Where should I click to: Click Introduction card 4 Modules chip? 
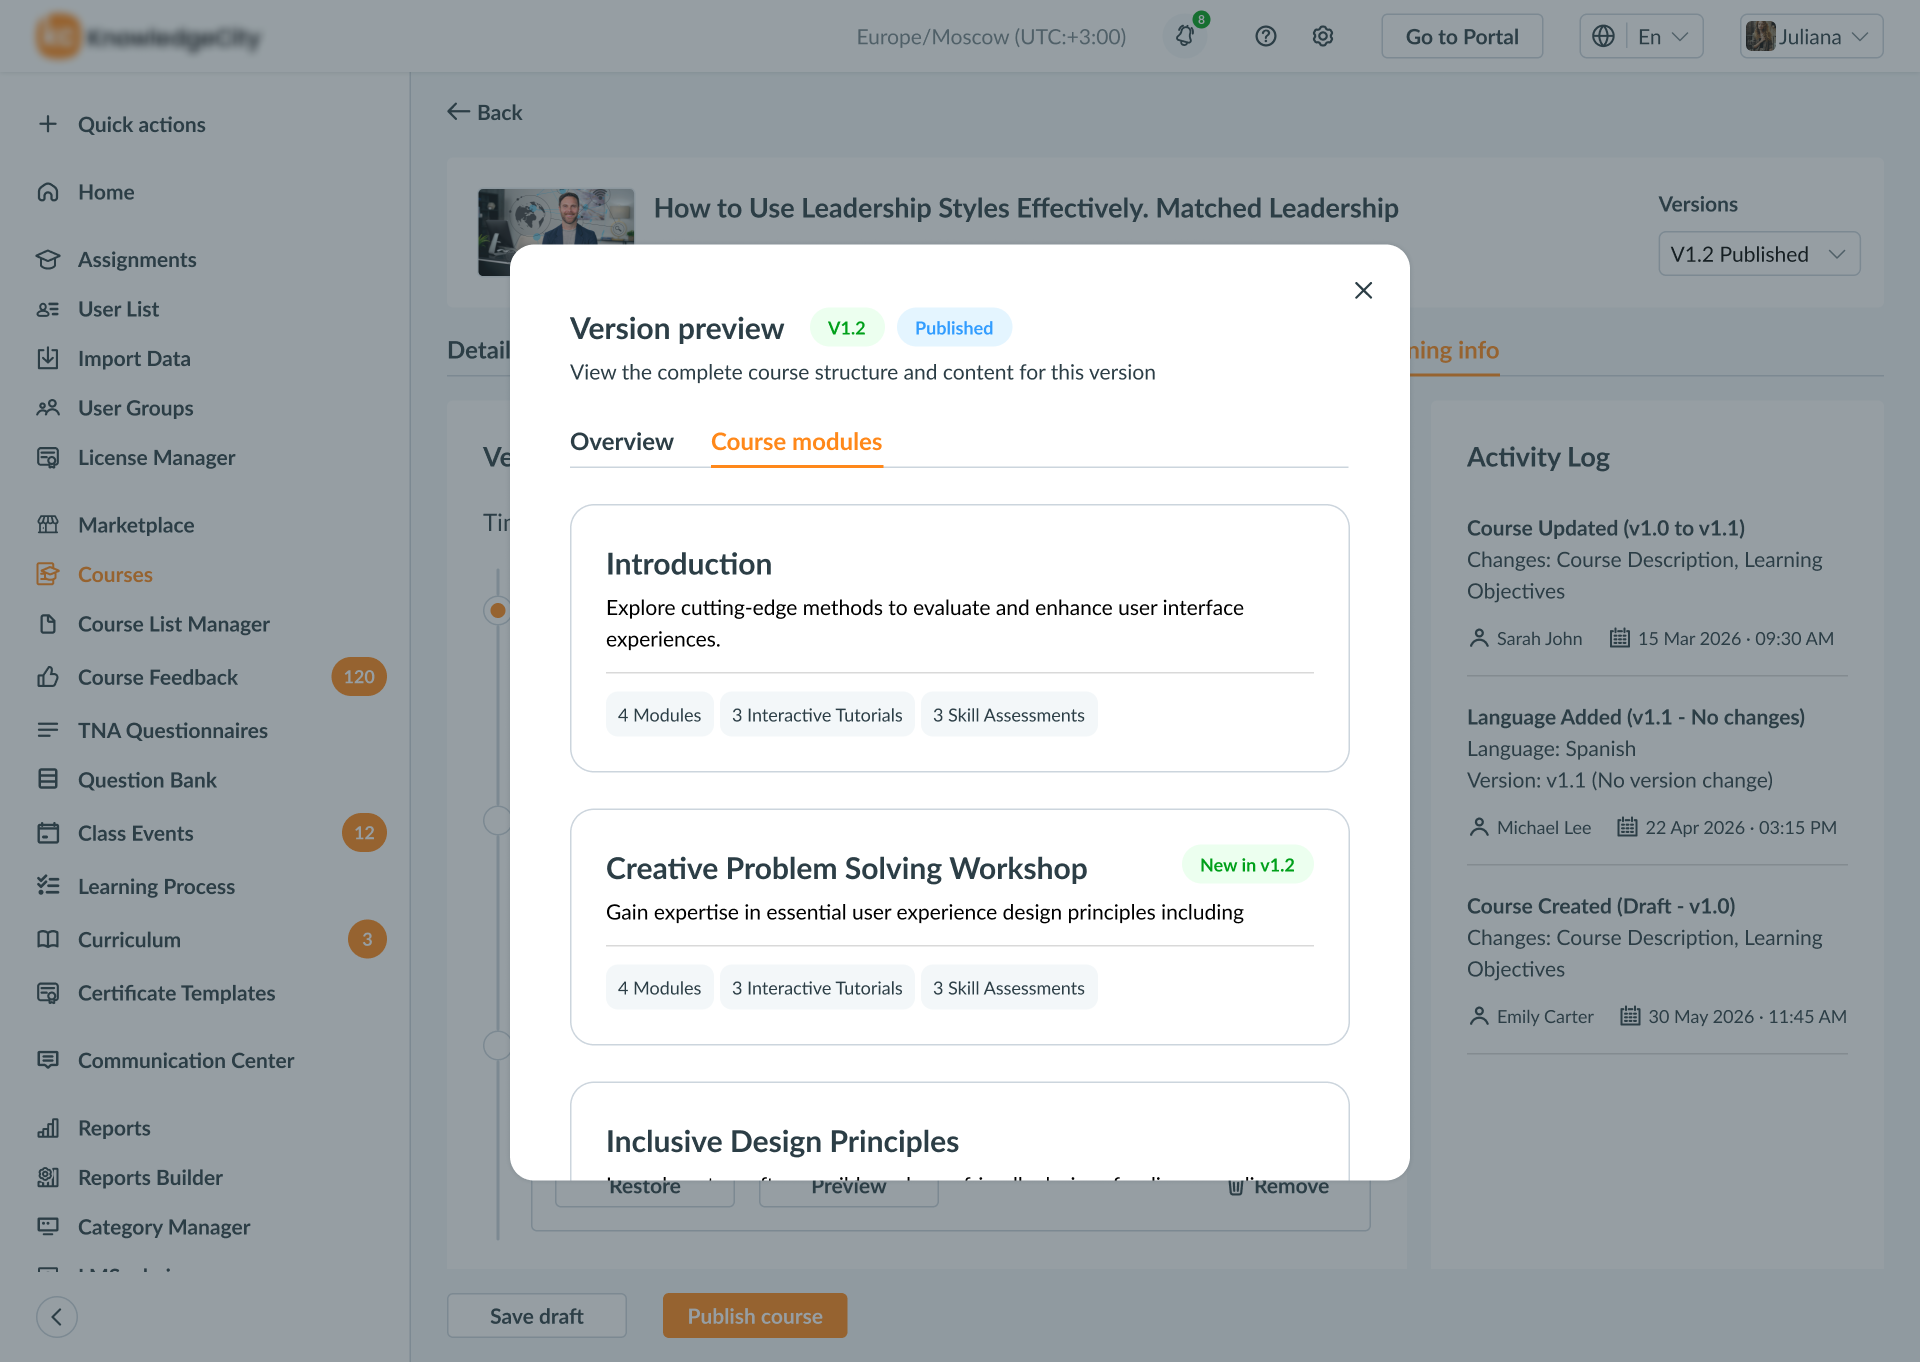[x=659, y=715]
